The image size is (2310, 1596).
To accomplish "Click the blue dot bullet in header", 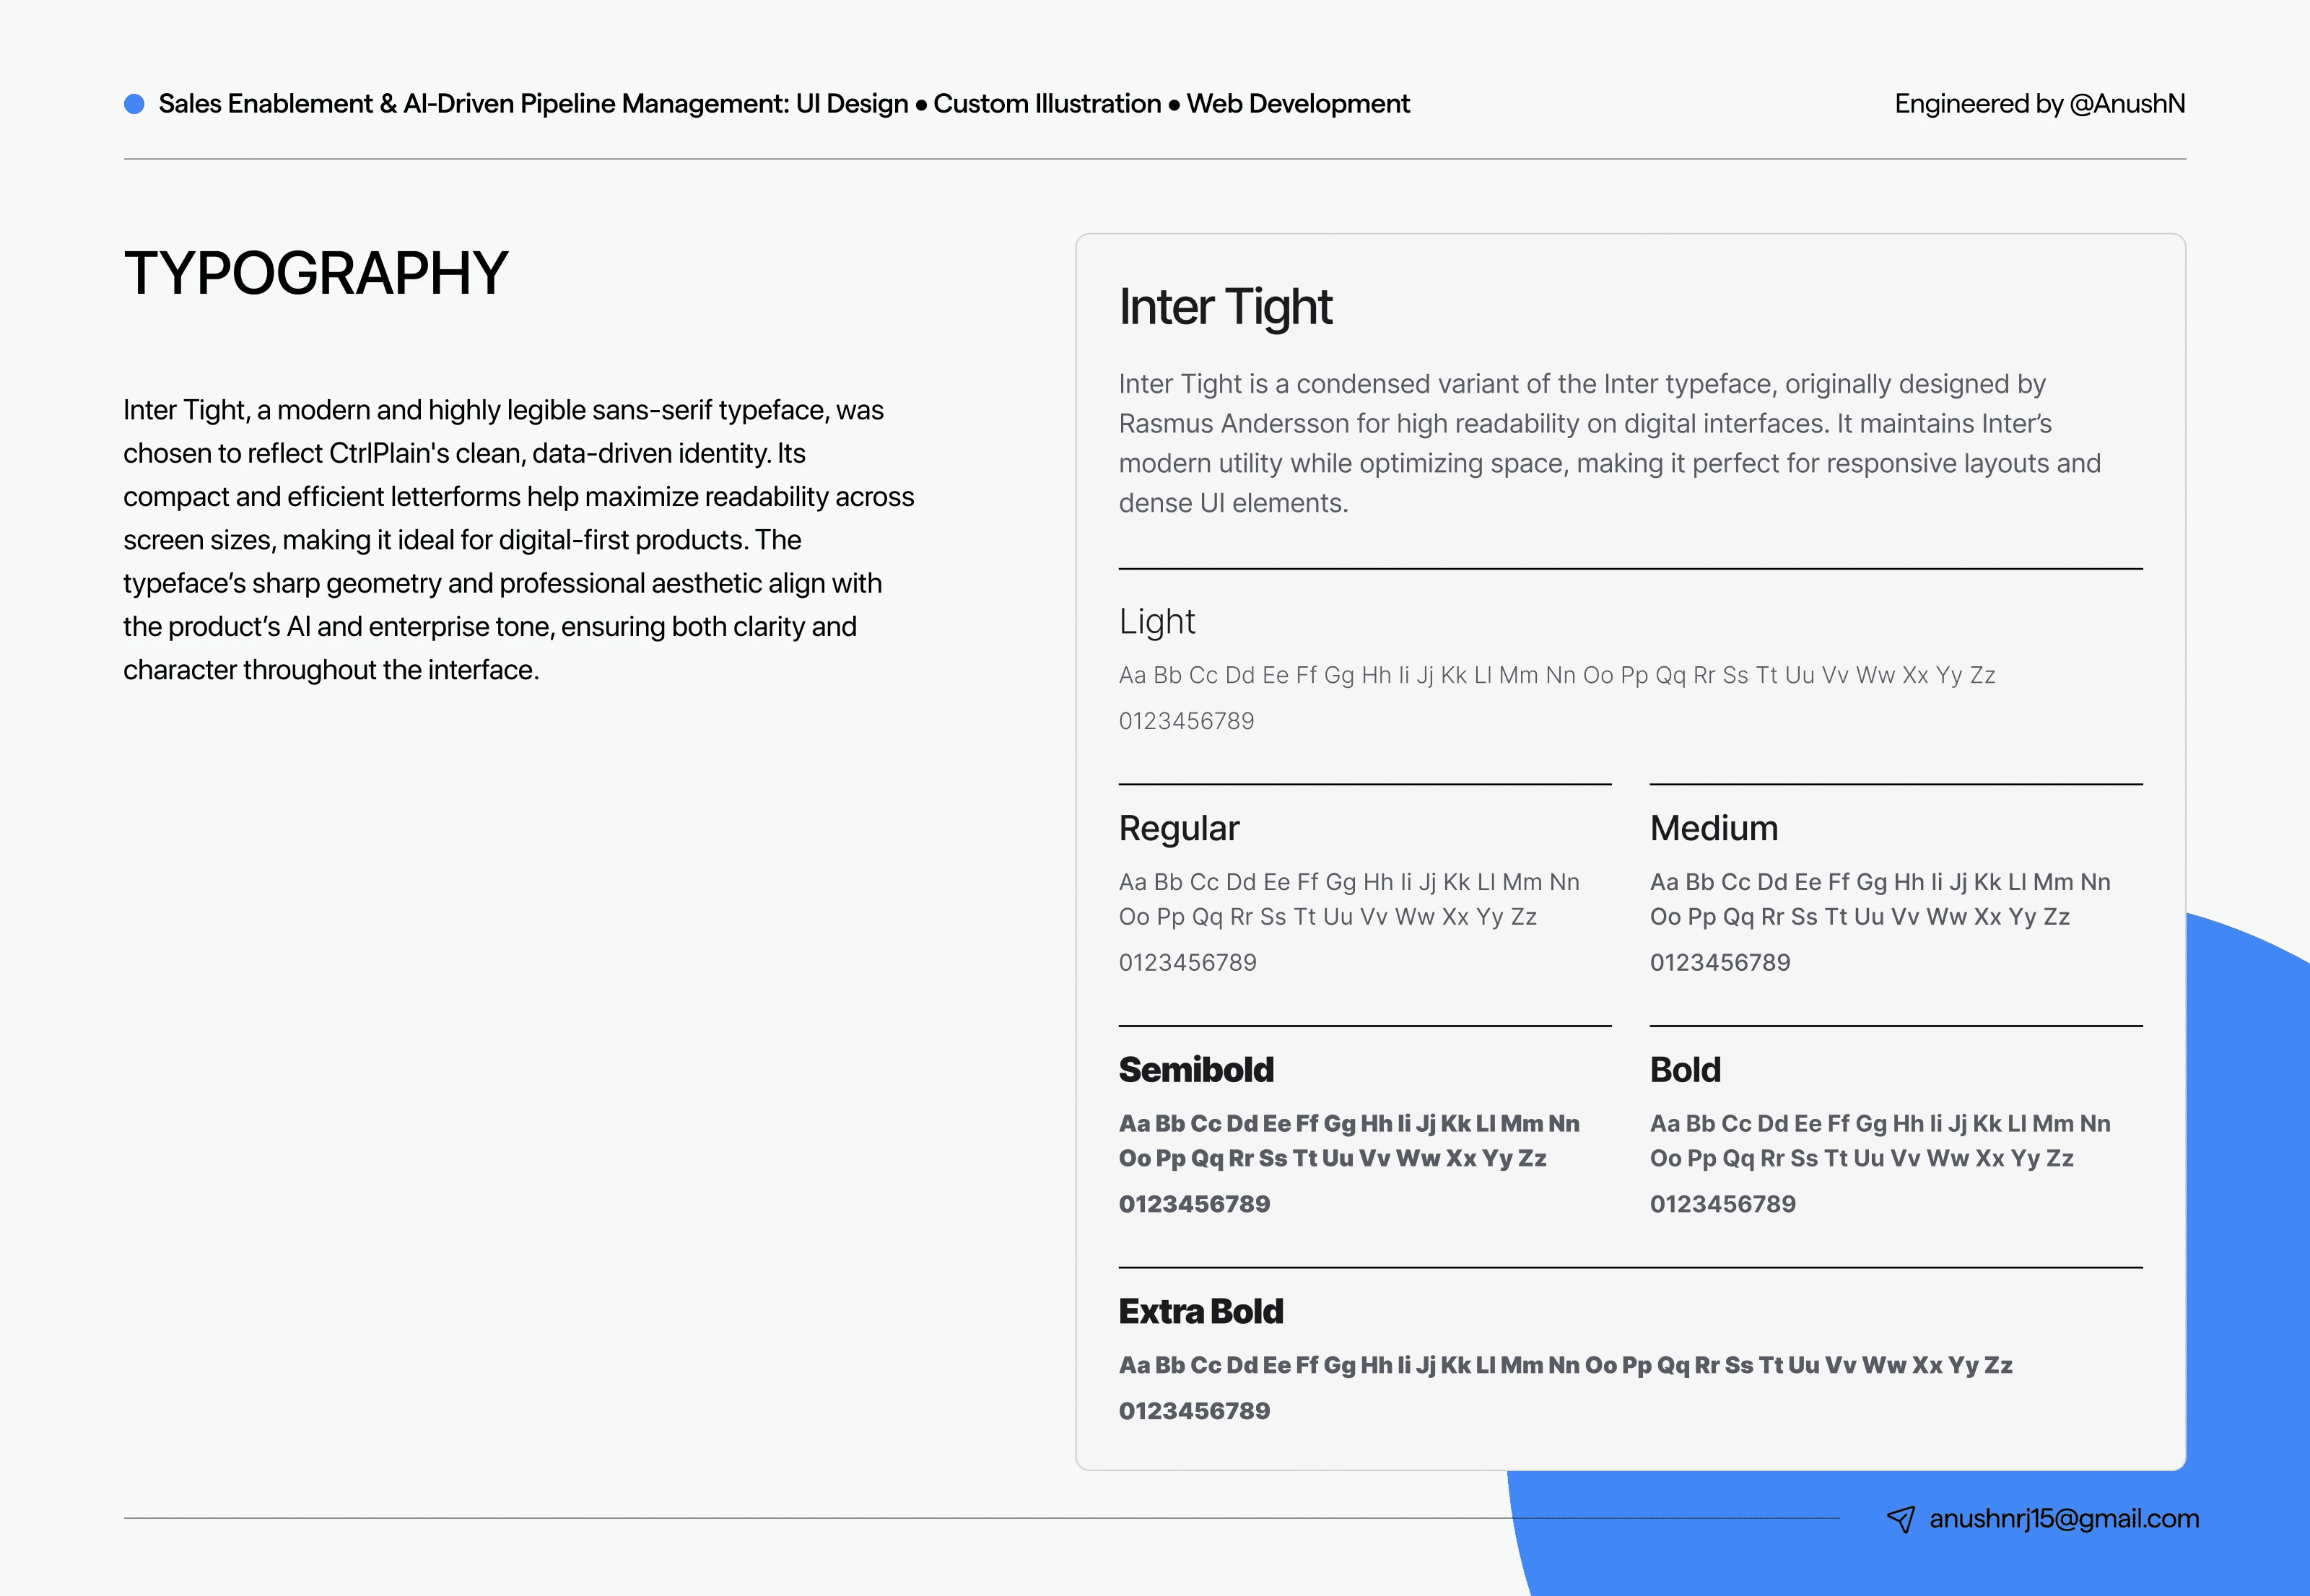I will pos(134,104).
